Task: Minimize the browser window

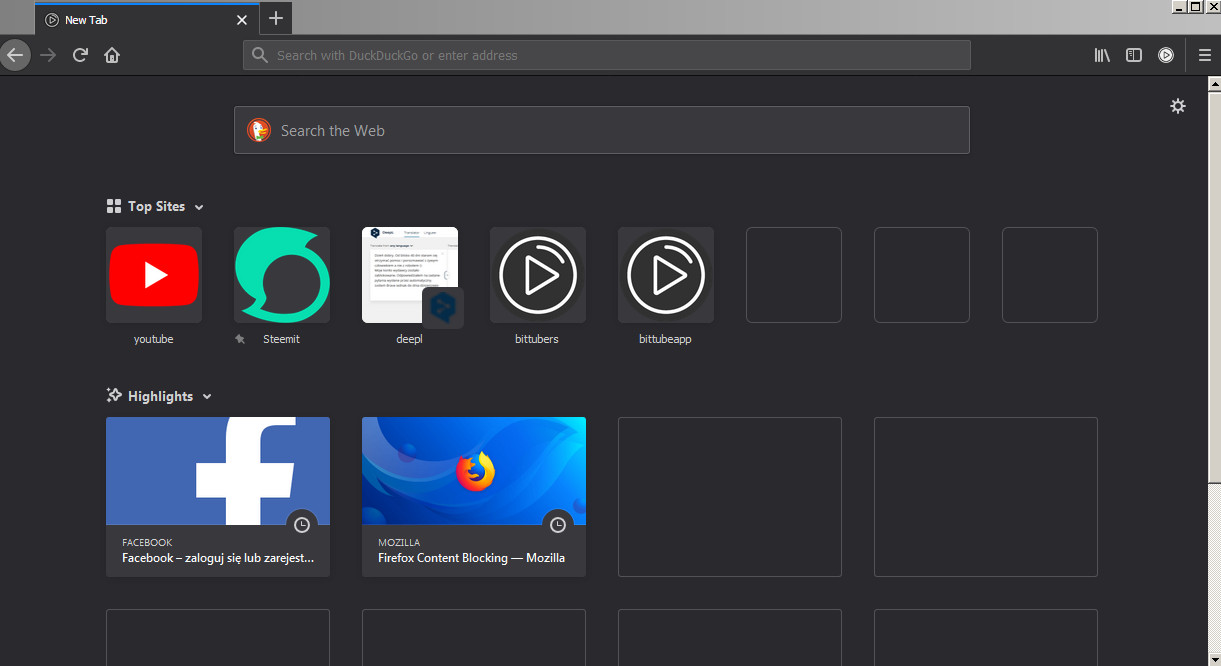Action: click(x=1179, y=6)
